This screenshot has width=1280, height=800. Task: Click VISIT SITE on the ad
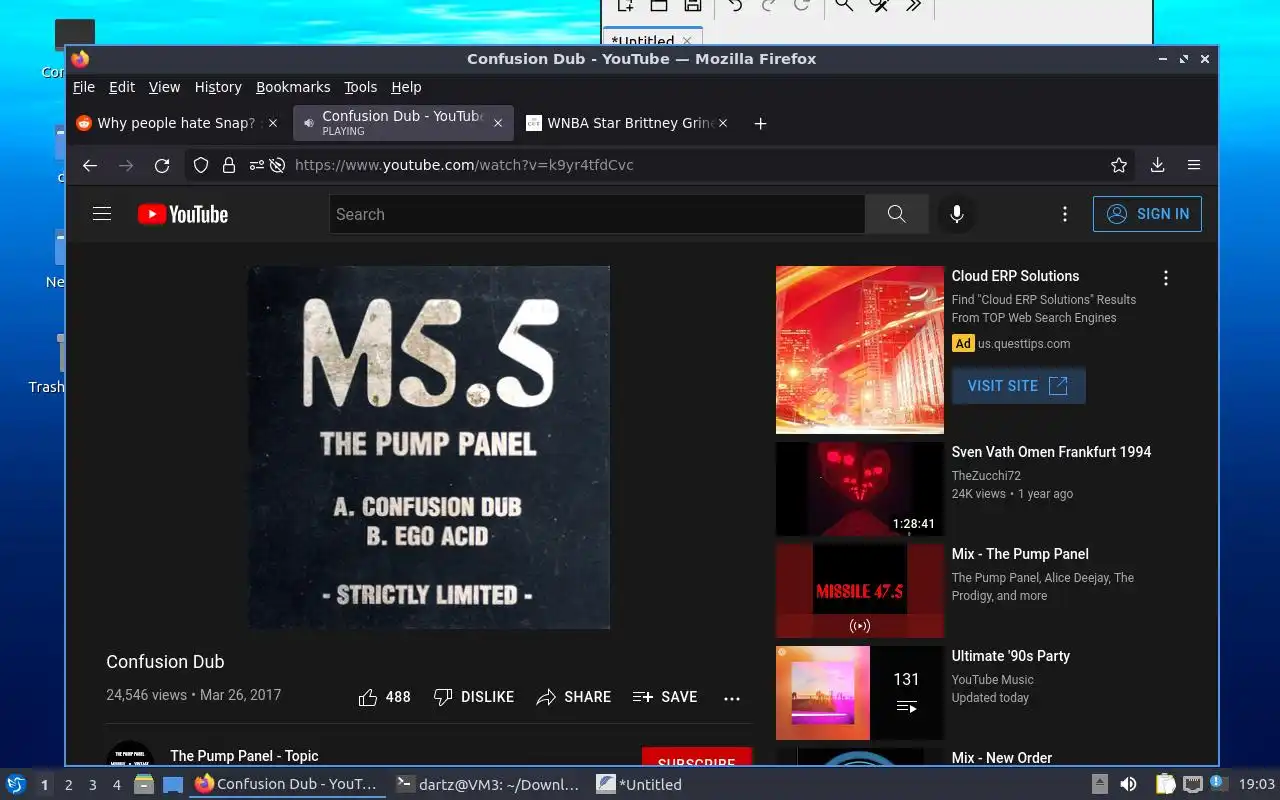click(x=1018, y=386)
